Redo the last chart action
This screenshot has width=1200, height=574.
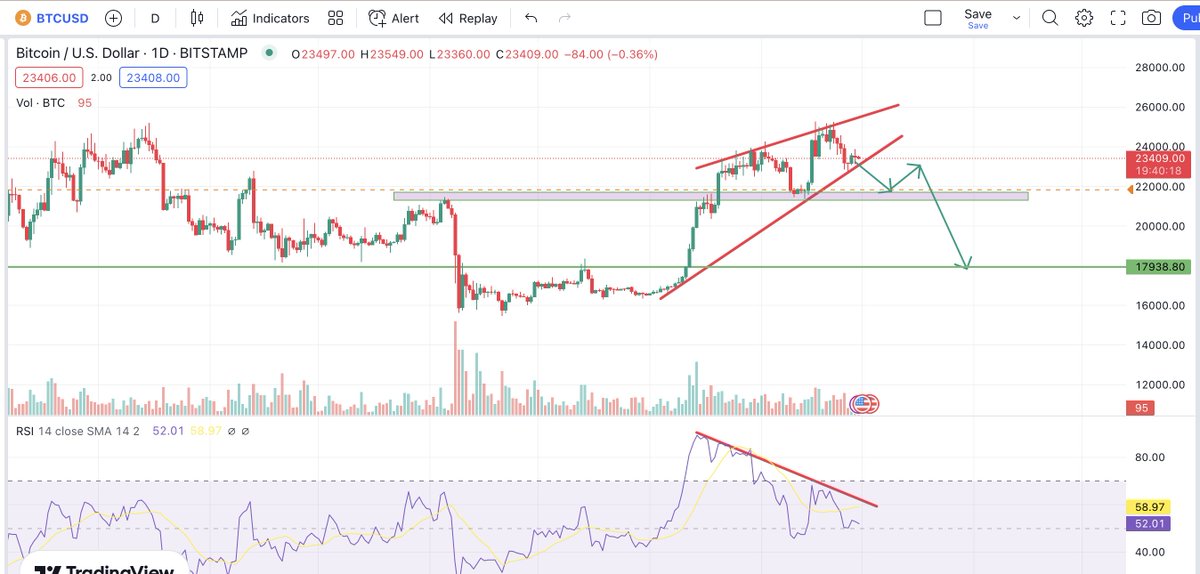pyautogui.click(x=565, y=18)
